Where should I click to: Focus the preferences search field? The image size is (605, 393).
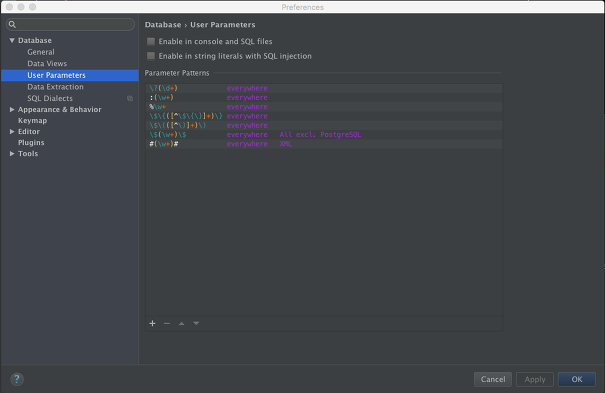click(70, 25)
